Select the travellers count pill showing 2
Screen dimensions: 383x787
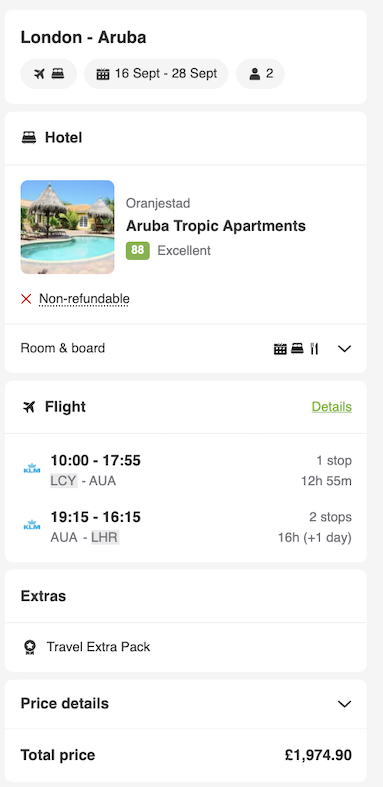pyautogui.click(x=260, y=74)
